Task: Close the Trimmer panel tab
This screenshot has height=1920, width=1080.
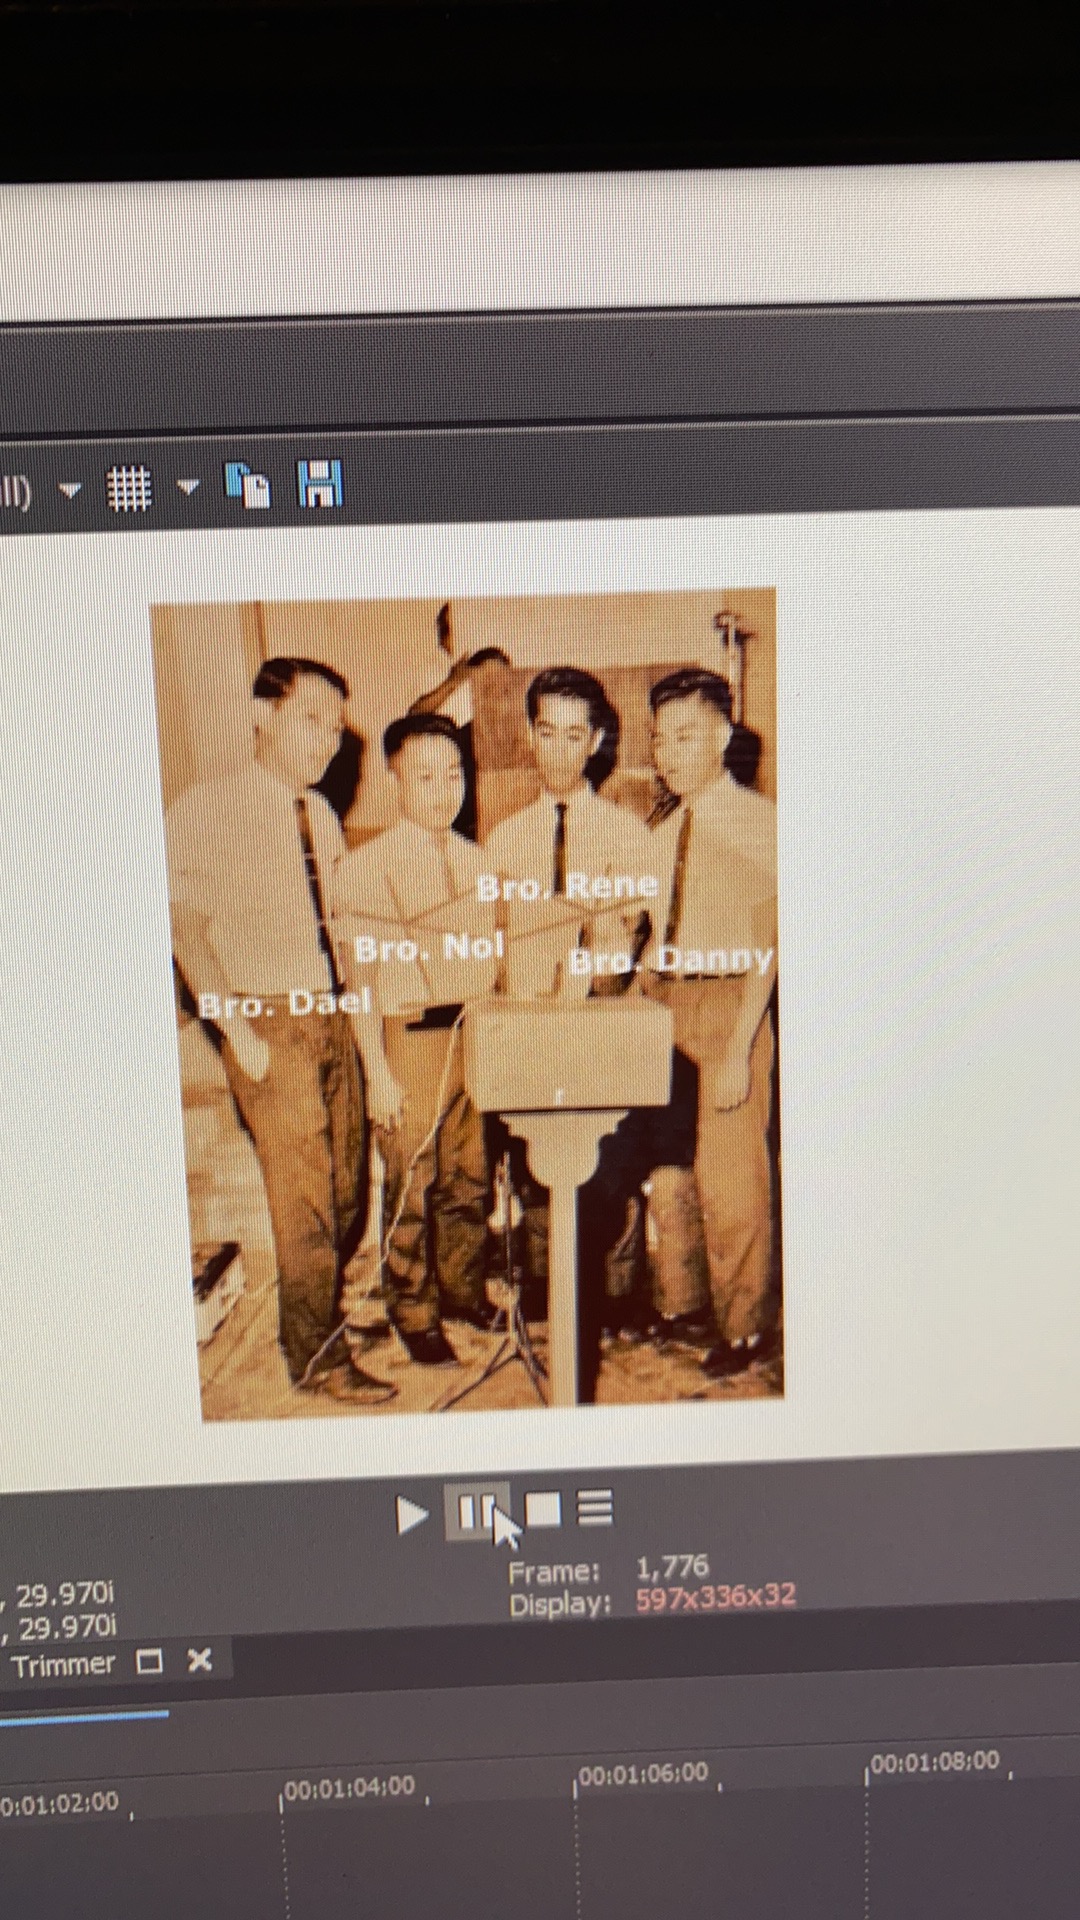Action: click(200, 1660)
